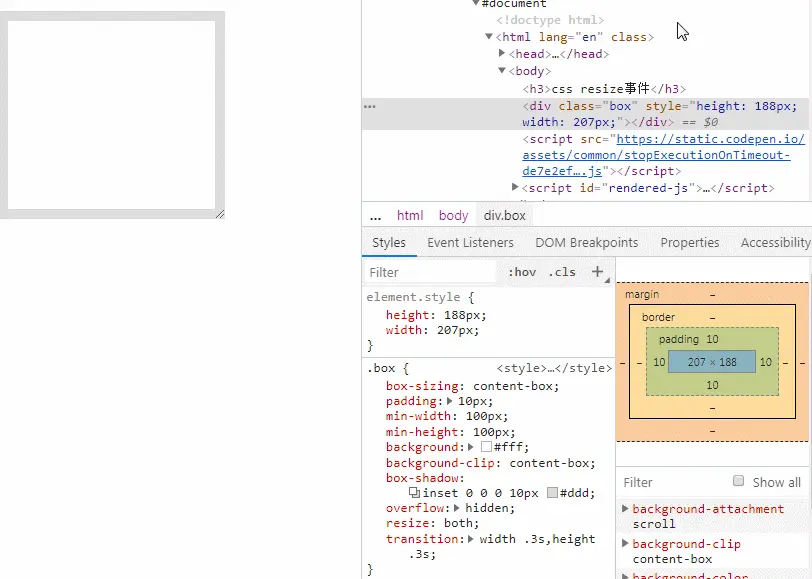Viewport: 812px width, 579px height.
Task: Open the #ddd shadow color swatch
Action: [553, 492]
